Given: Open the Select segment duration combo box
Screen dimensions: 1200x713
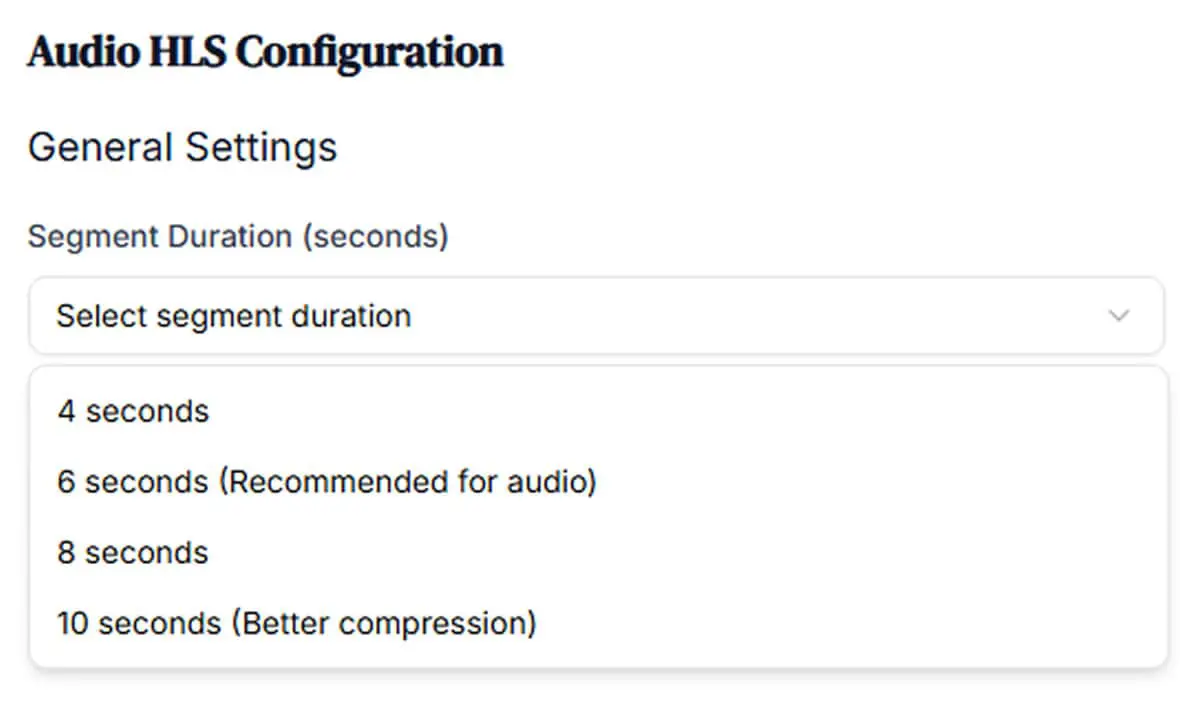Looking at the screenshot, I should 597,316.
